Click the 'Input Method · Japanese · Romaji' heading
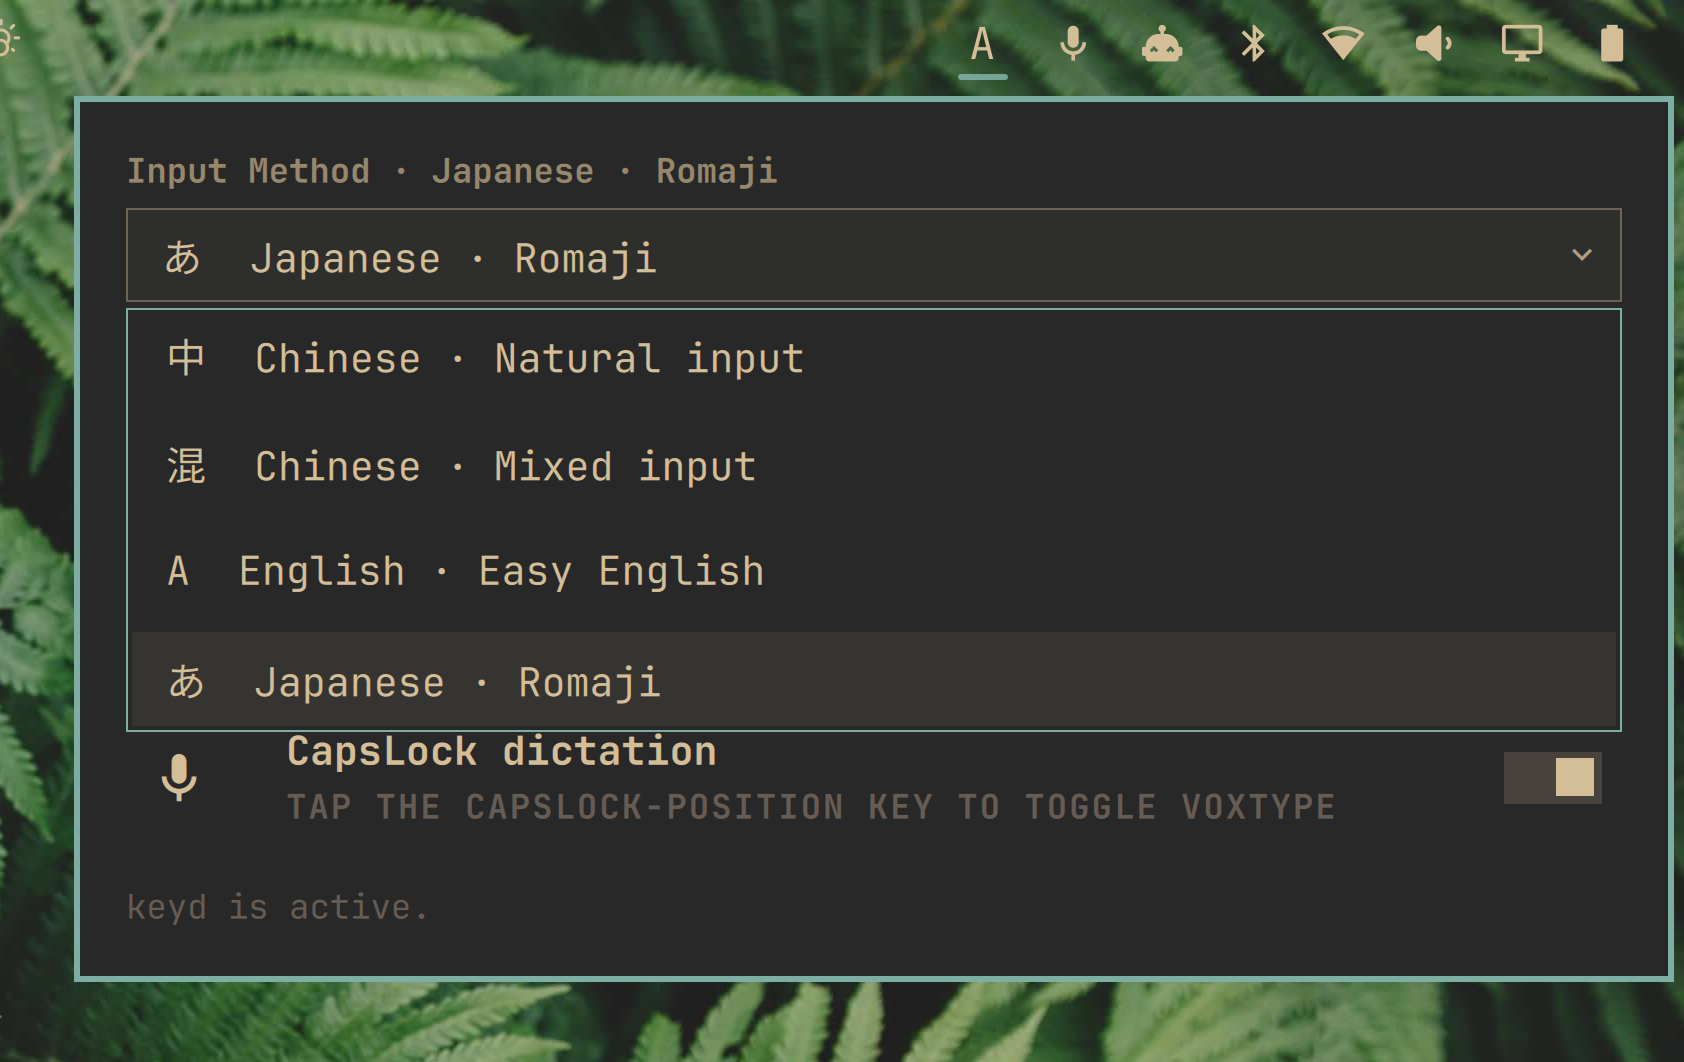 point(452,171)
